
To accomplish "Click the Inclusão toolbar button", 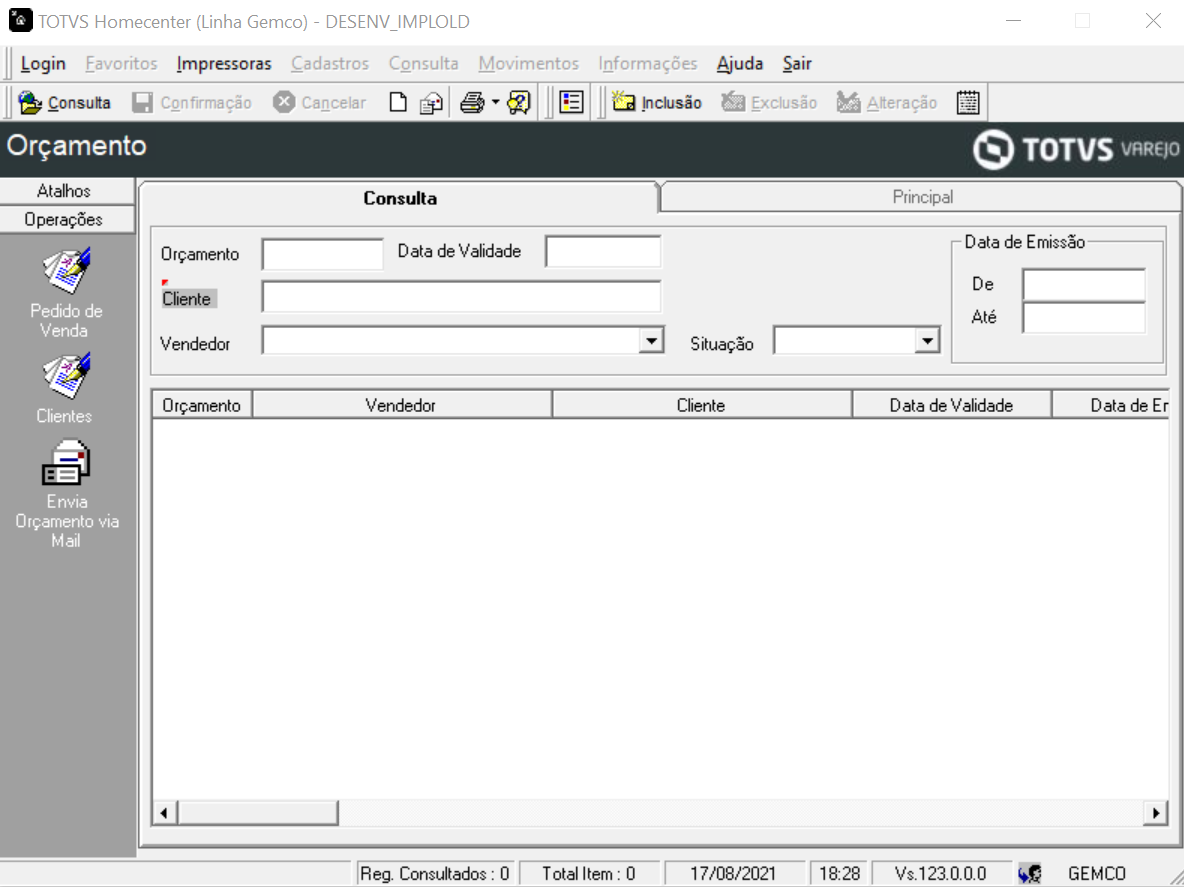I will coord(656,103).
